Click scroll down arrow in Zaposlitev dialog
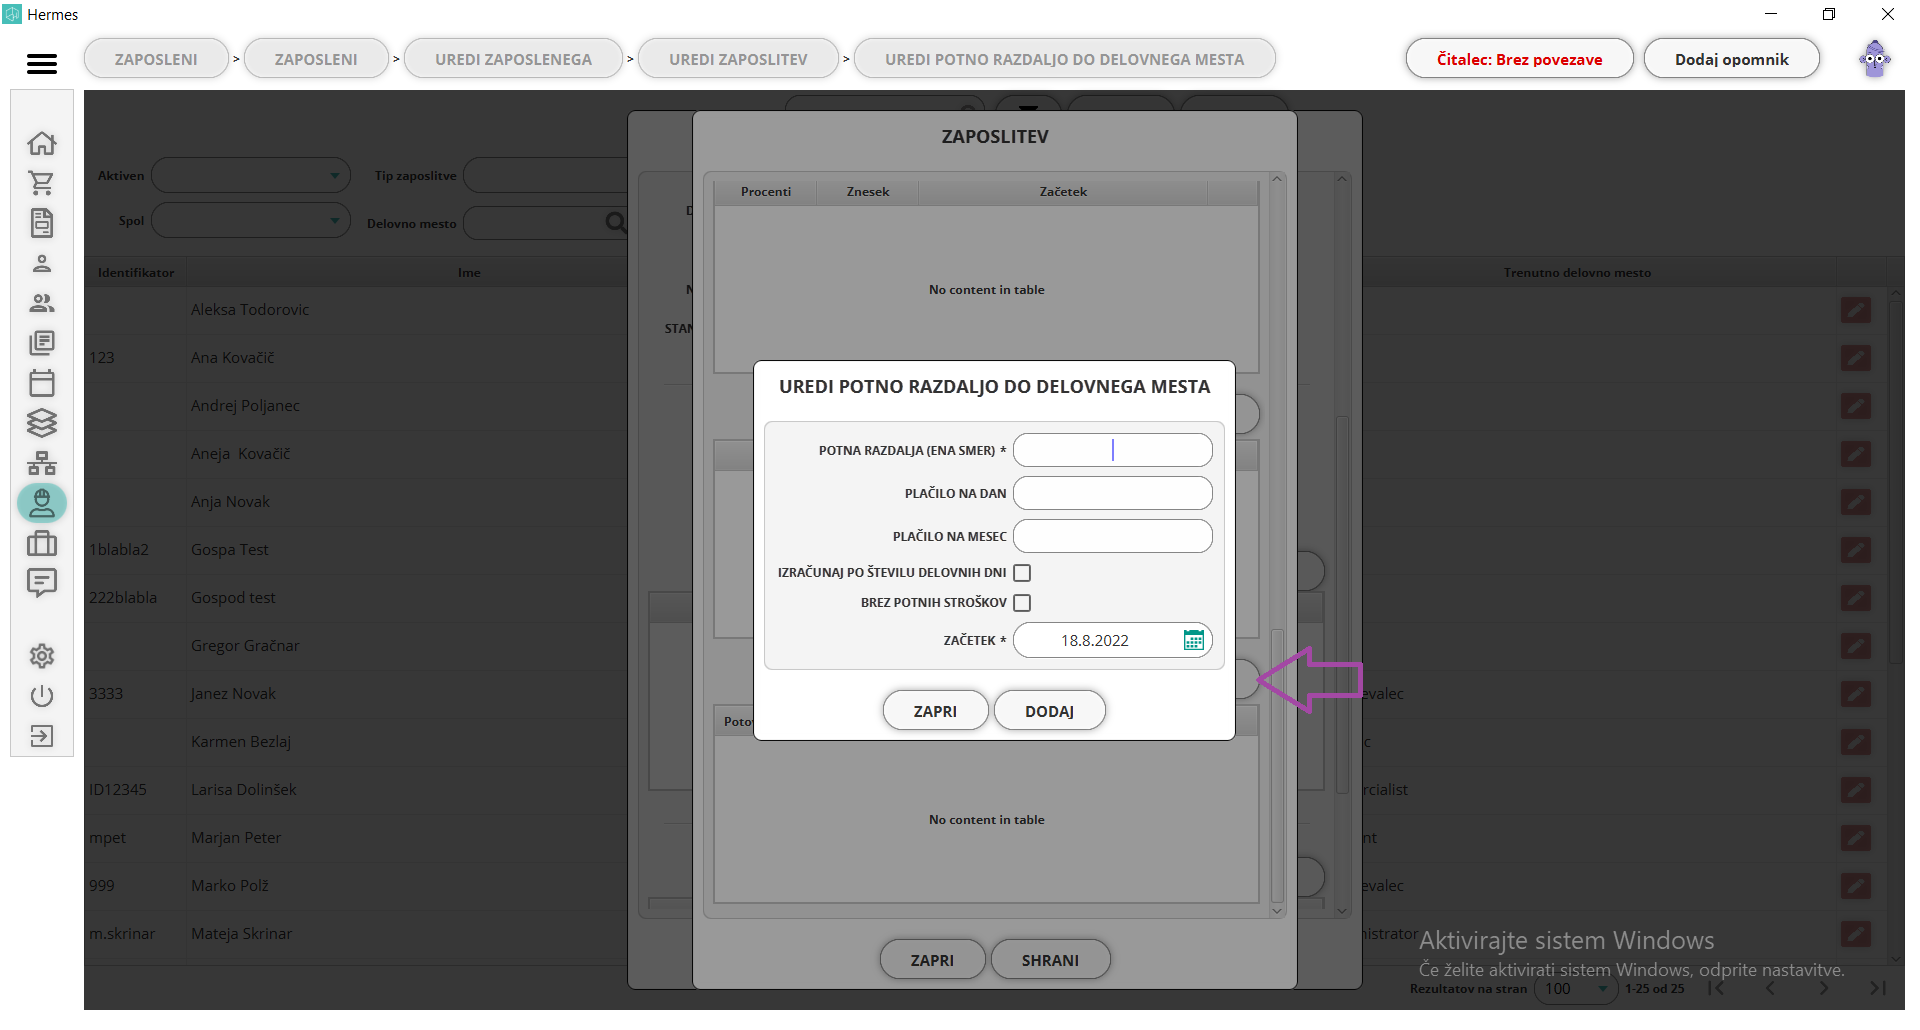The image size is (1920, 1030). (1277, 911)
